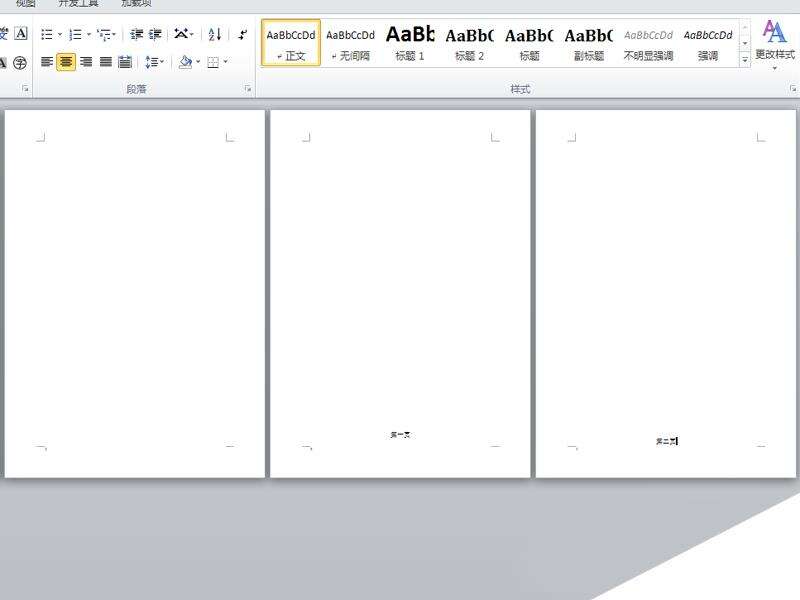Apply multilevel list formatting
The image size is (800, 600).
point(104,34)
